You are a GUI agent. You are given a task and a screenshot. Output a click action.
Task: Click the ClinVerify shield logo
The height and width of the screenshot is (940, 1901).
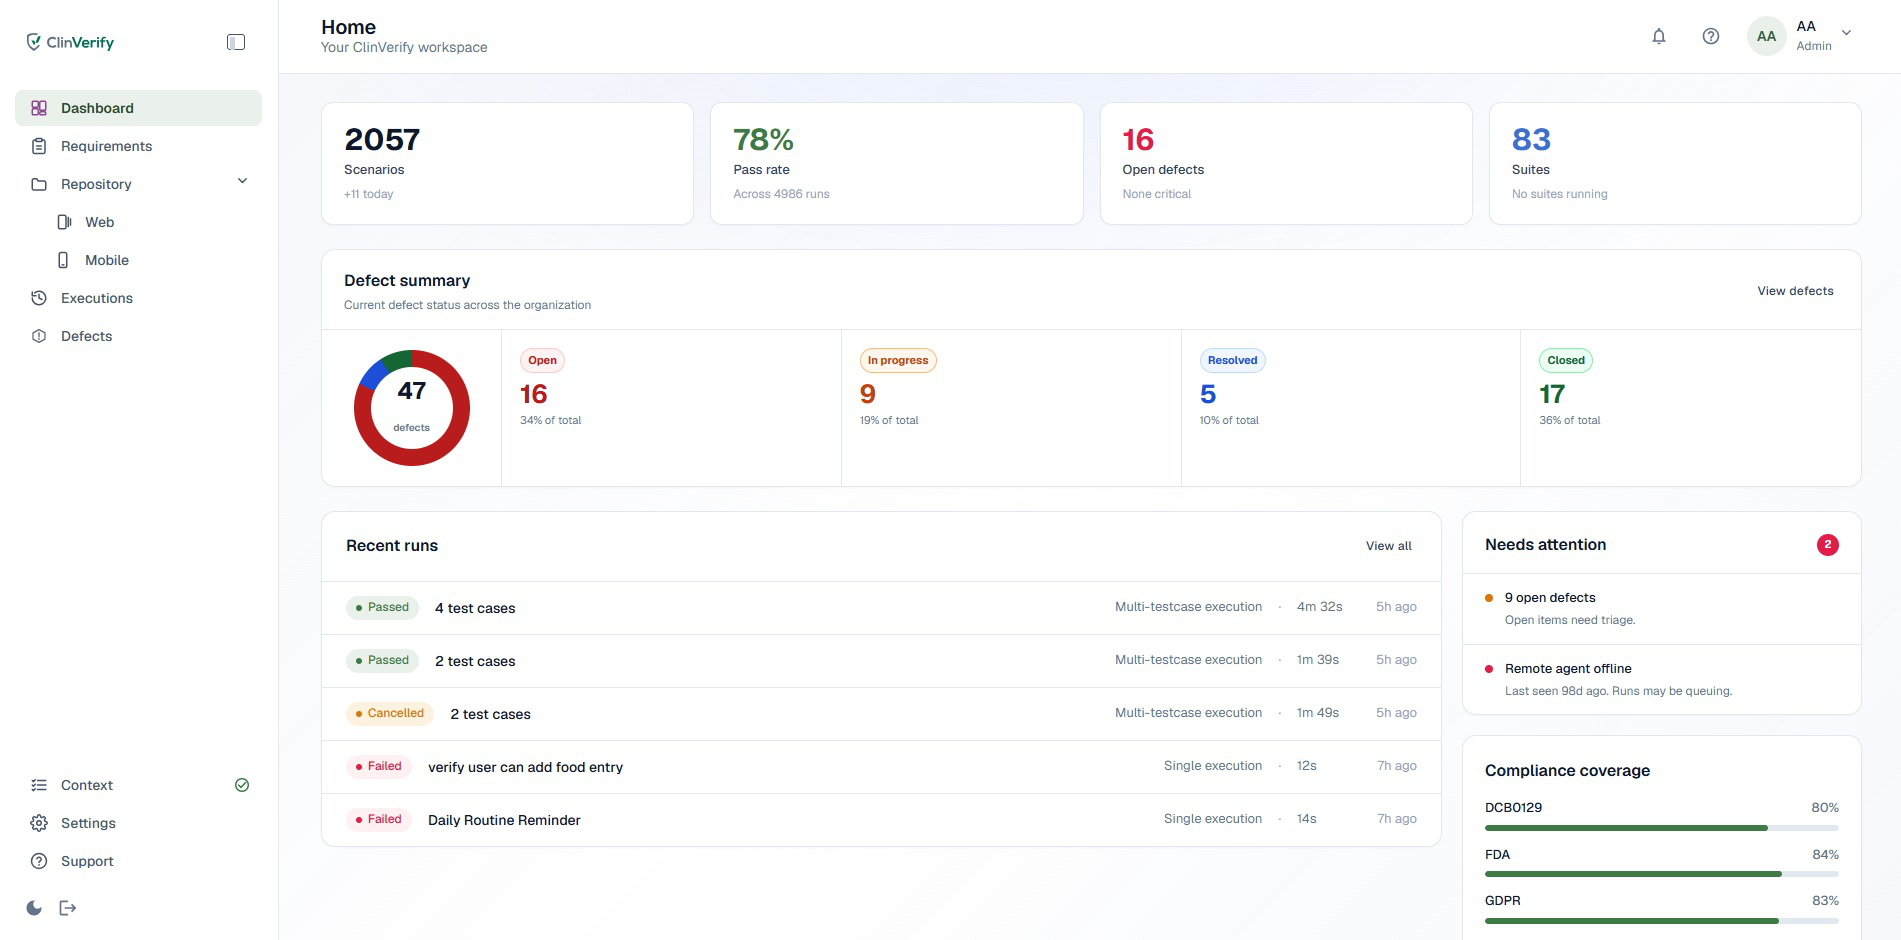pos(34,42)
